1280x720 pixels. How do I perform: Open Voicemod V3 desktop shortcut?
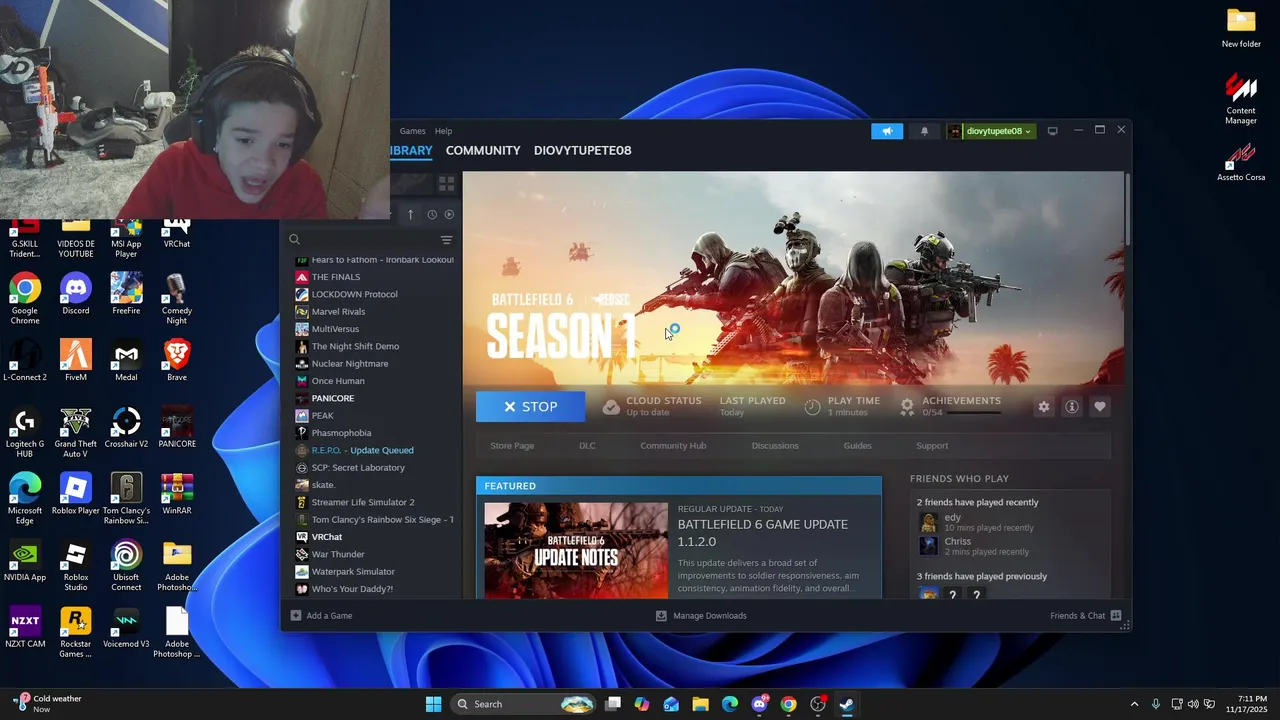point(126,627)
